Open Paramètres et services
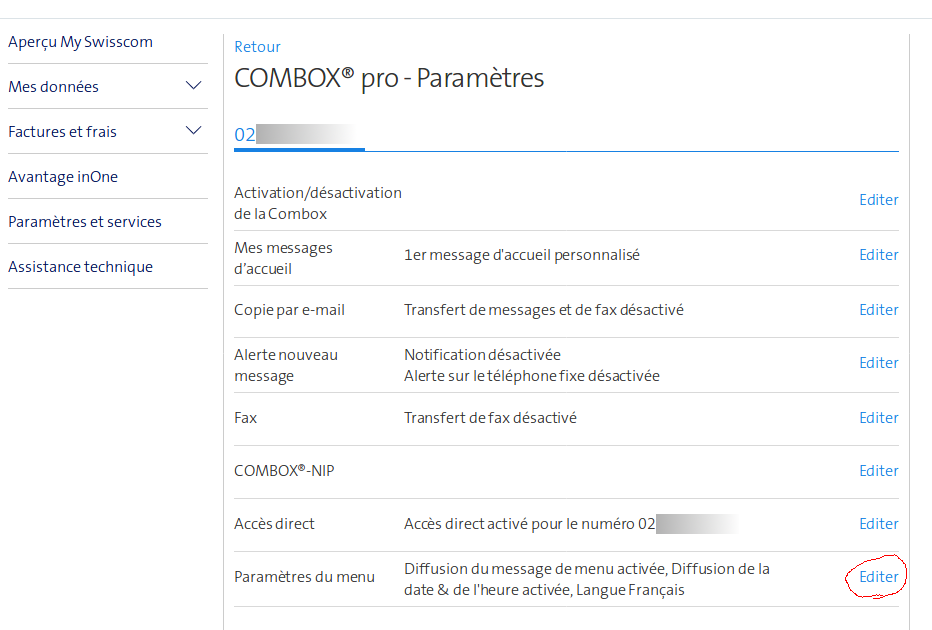This screenshot has width=932, height=630. coord(87,221)
